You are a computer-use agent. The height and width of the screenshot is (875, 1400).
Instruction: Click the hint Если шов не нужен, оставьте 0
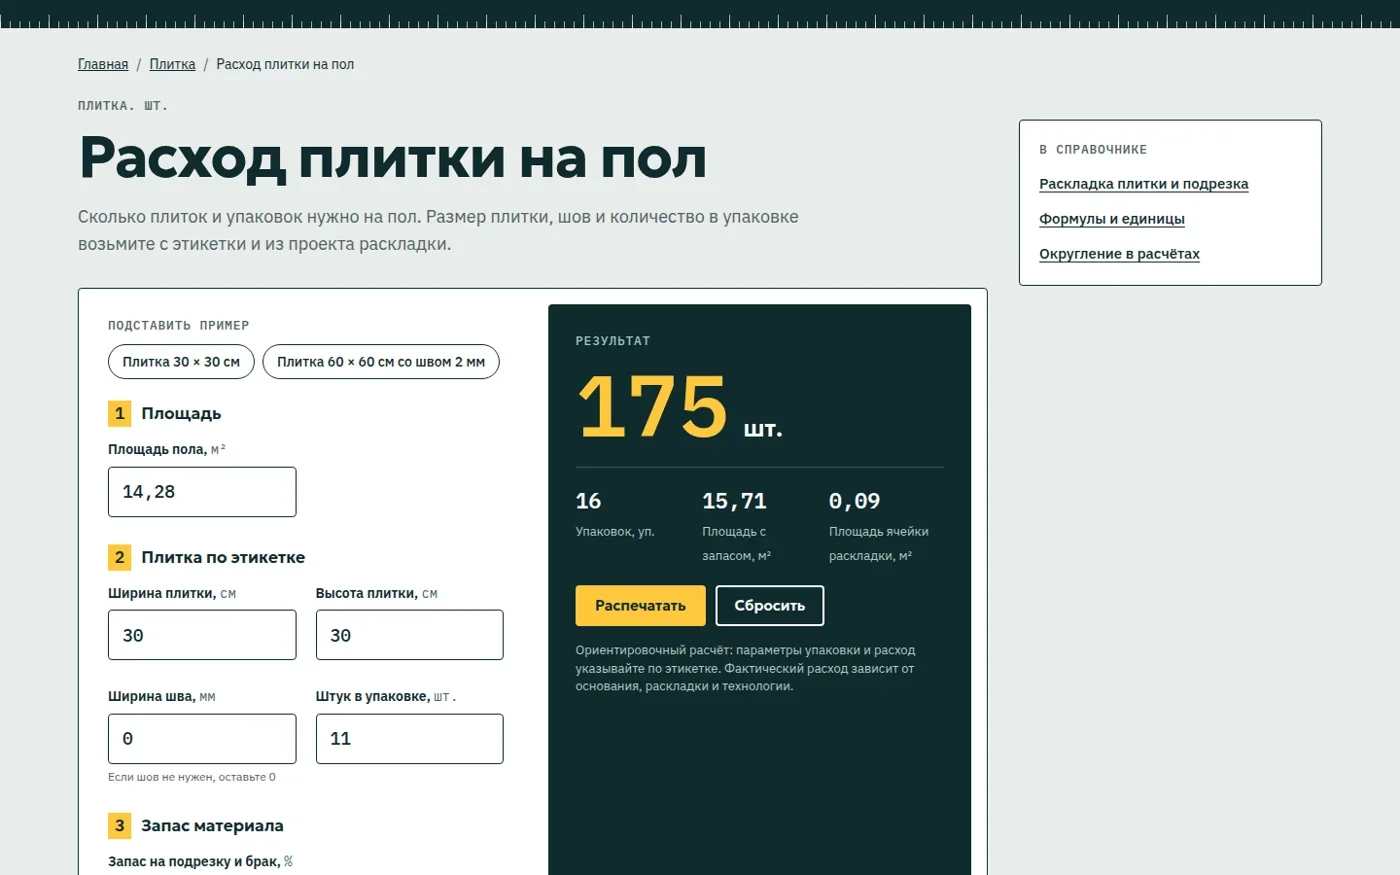pyautogui.click(x=192, y=777)
